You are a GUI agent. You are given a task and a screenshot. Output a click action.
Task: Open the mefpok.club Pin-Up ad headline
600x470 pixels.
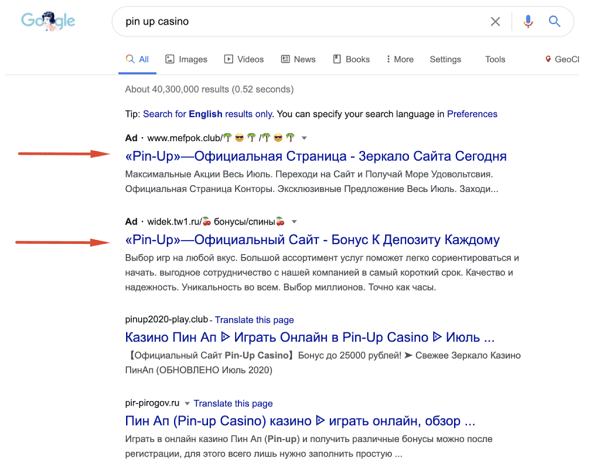pos(316,156)
